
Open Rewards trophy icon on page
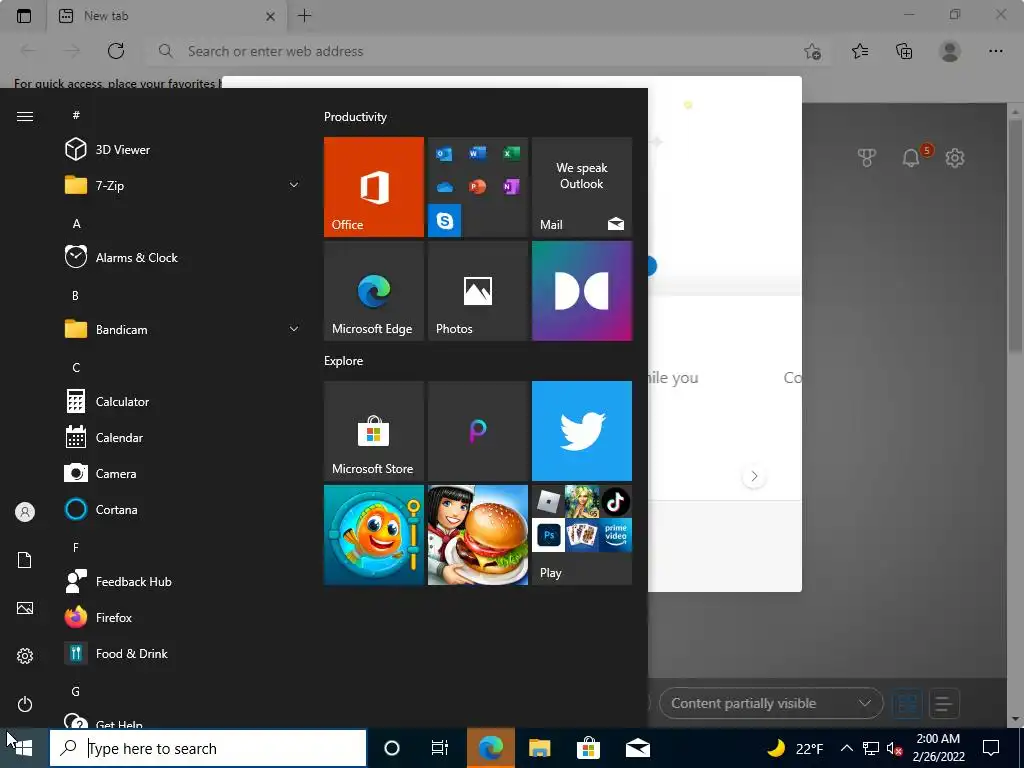pyautogui.click(x=867, y=157)
